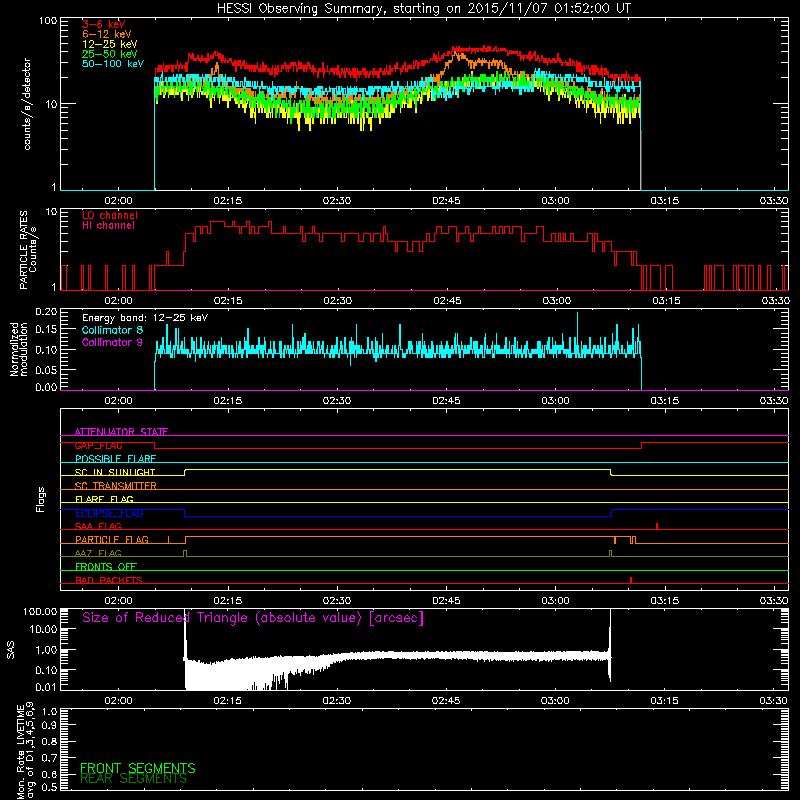800x800 pixels.
Task: Click the ATTENUATOR_STATE flag label
Action: tap(121, 432)
